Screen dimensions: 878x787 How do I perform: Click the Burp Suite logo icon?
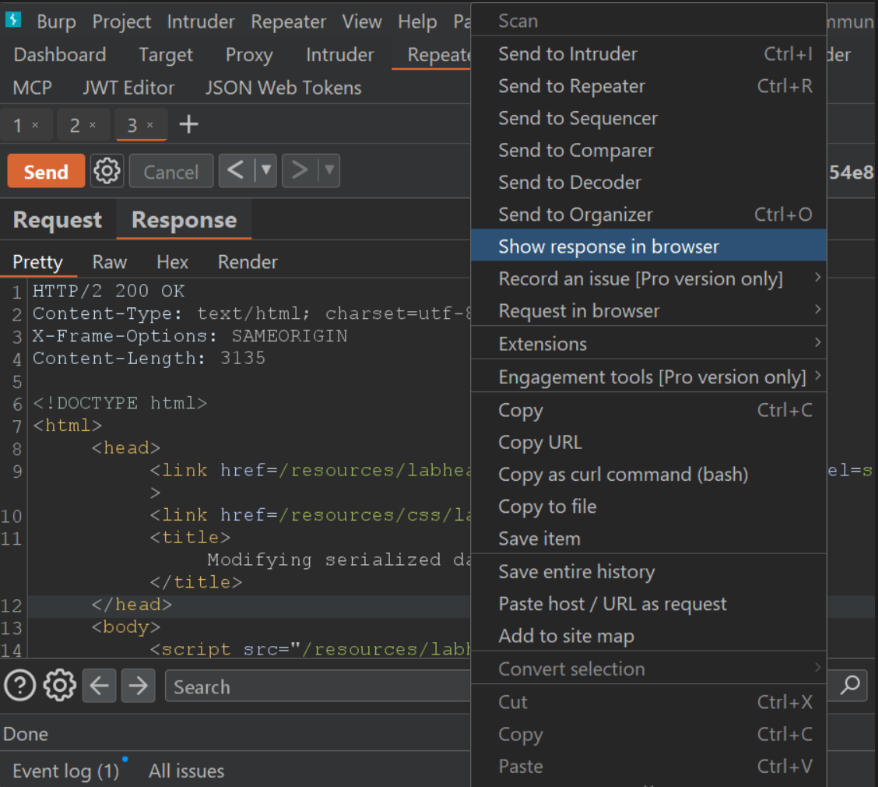point(13,20)
